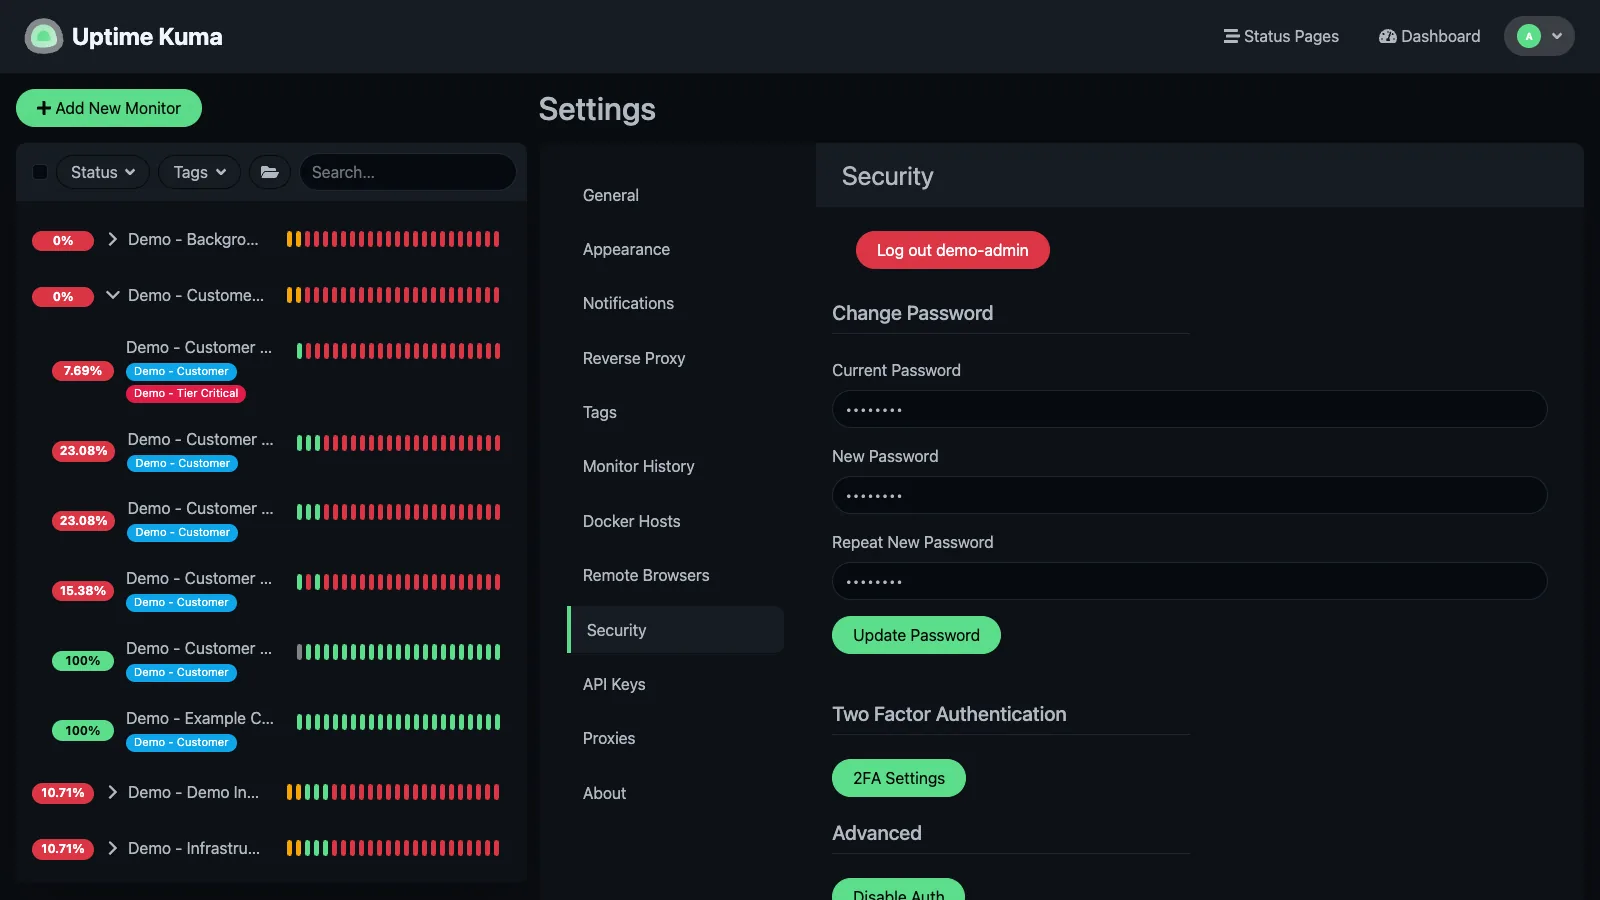Select the Security settings item
The width and height of the screenshot is (1600, 900).
[x=675, y=630]
